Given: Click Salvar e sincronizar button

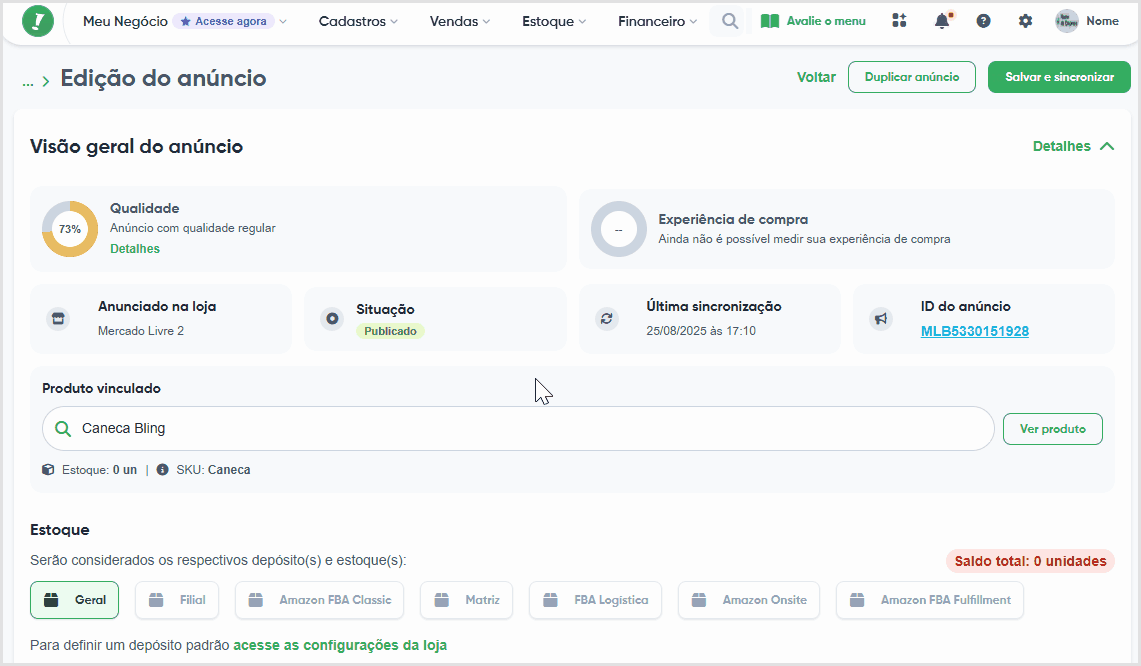Looking at the screenshot, I should [x=1060, y=77].
